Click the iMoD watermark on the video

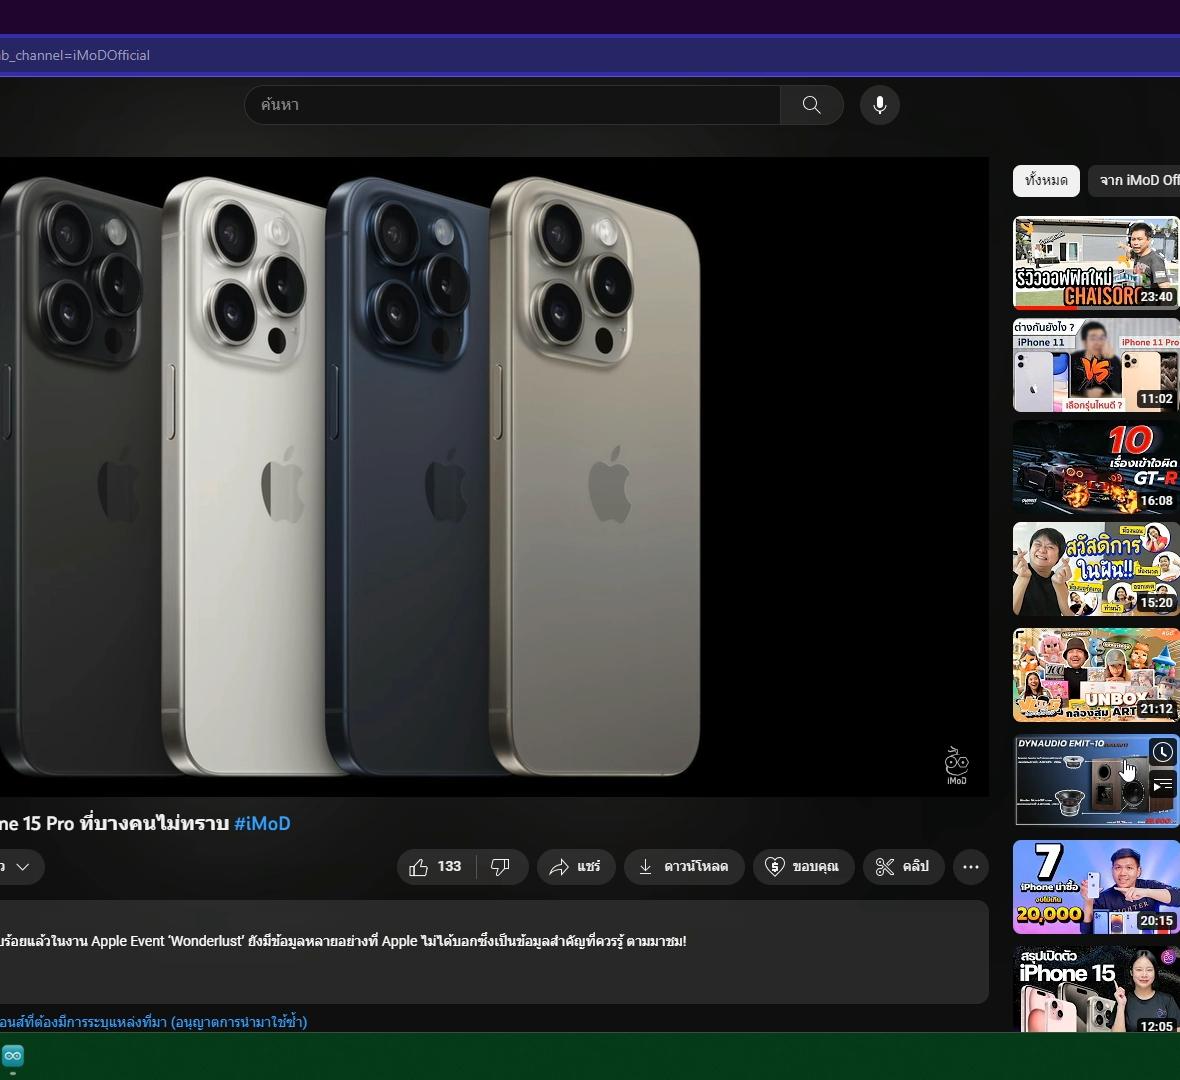click(956, 766)
